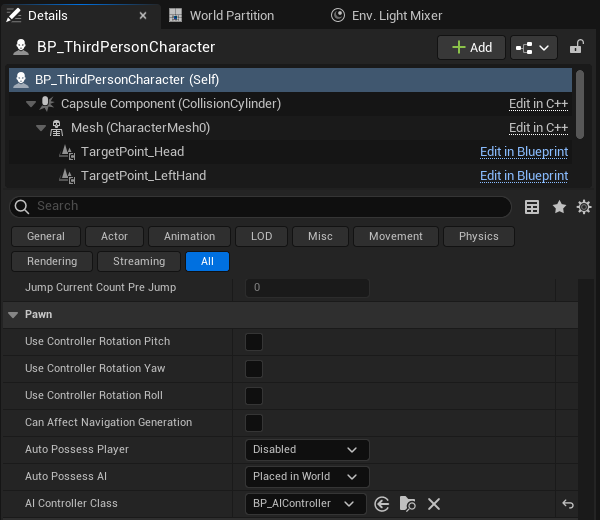Open the Blueprint/C++ edit dropdown
600x520 pixels.
(533, 48)
